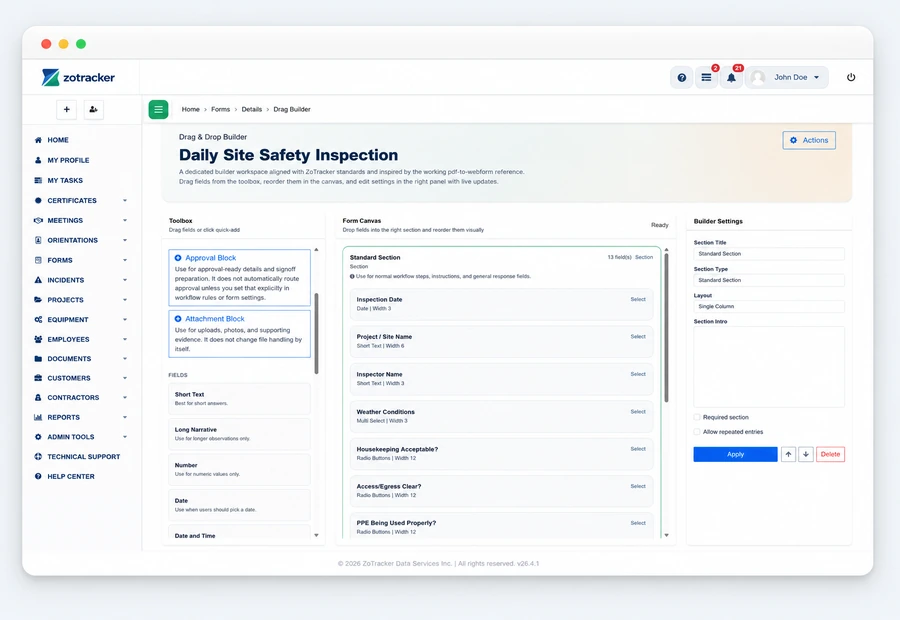
Task: Open the Section Type dropdown
Action: point(769,280)
